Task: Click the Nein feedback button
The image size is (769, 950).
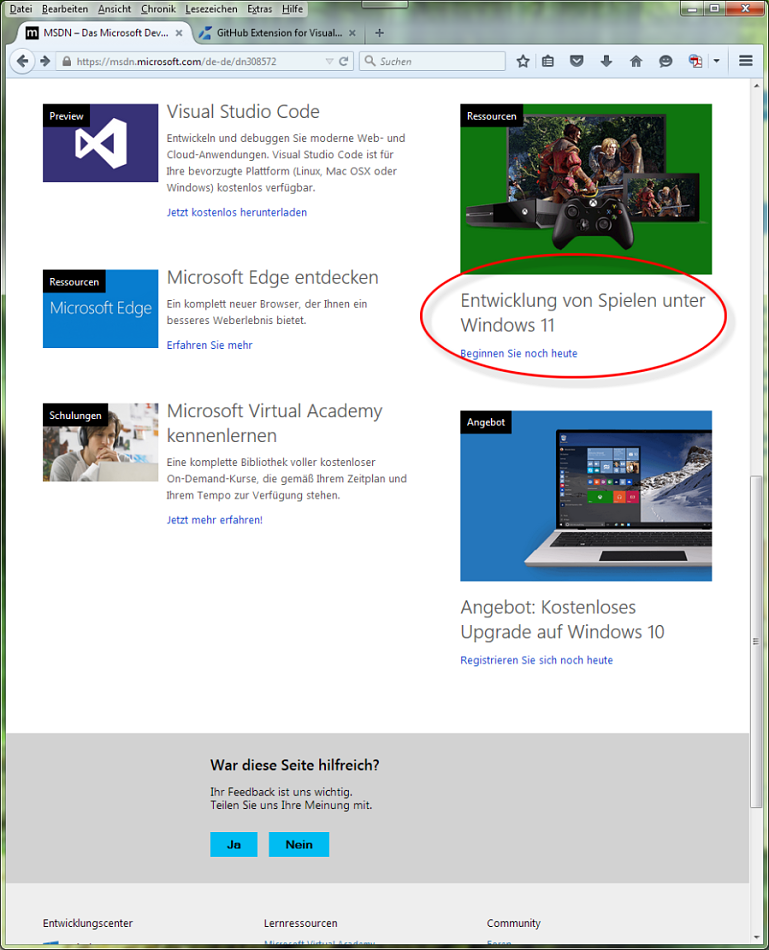Action: [x=298, y=845]
